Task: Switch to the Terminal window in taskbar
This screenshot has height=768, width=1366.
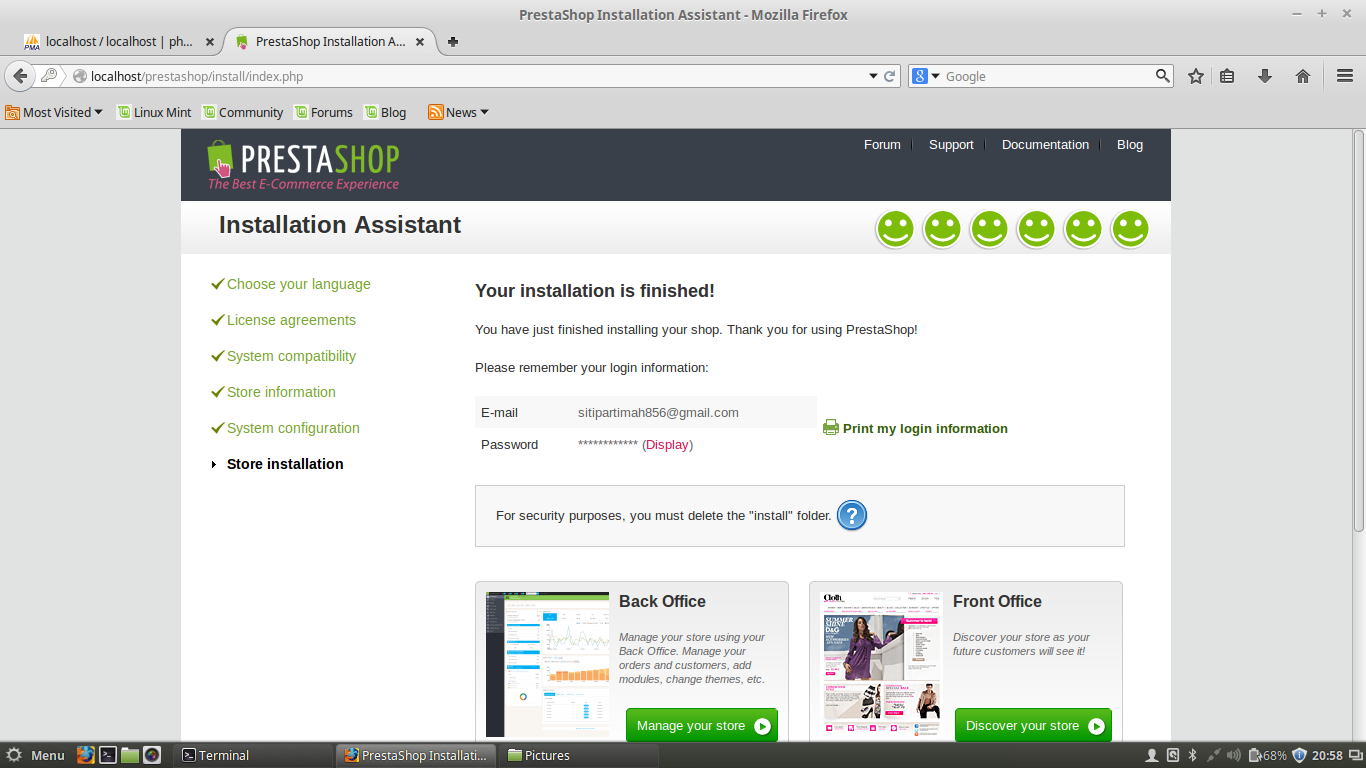Action: tap(254, 755)
